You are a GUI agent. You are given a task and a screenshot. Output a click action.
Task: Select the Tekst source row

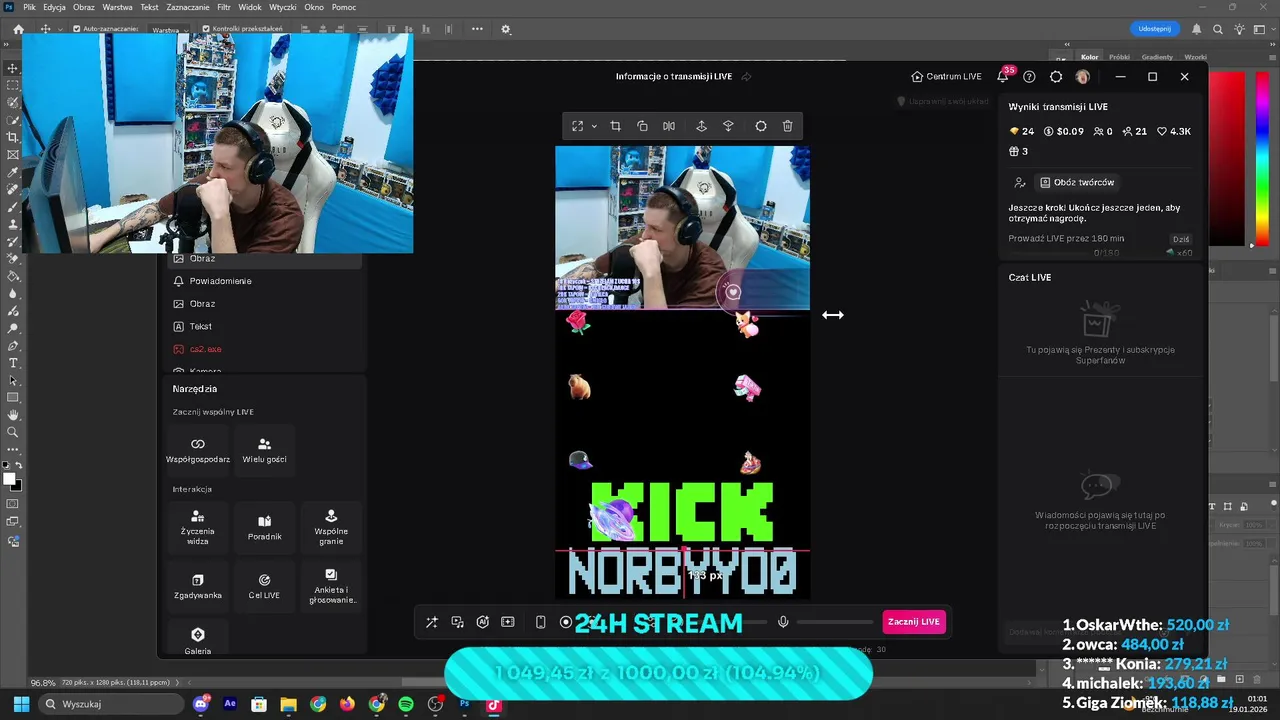(264, 326)
